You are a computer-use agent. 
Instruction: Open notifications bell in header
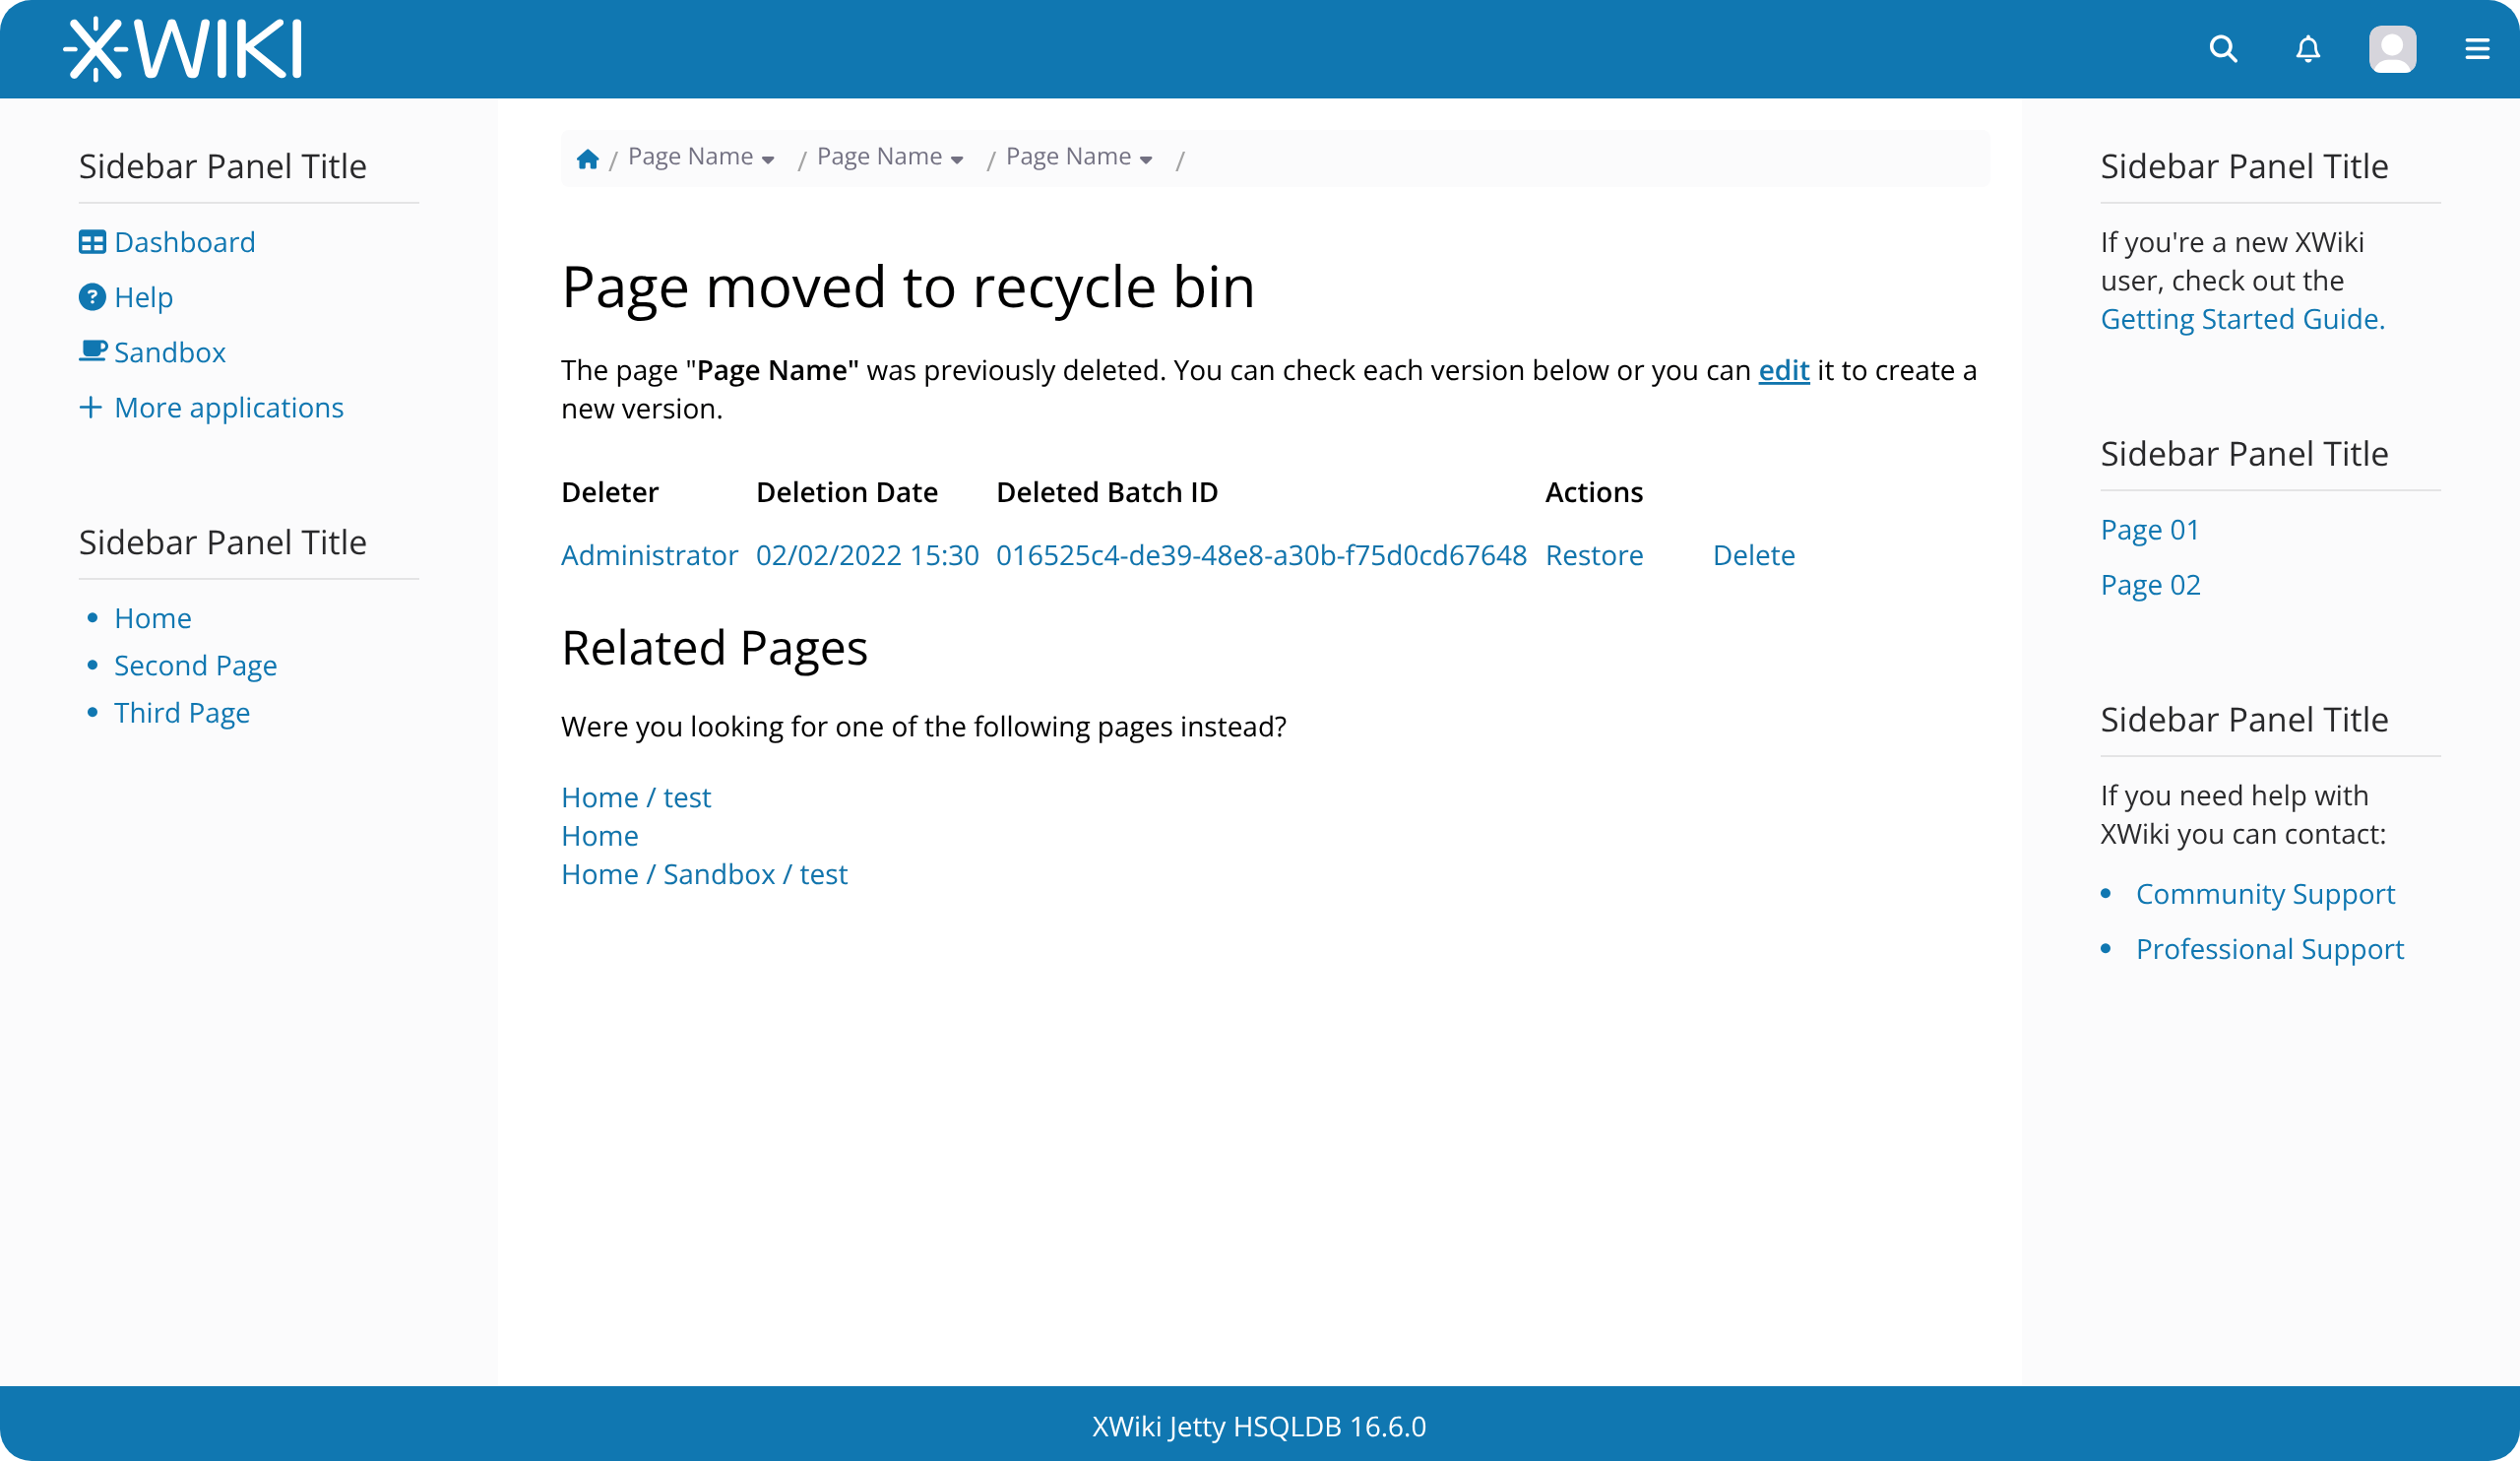(x=2307, y=49)
